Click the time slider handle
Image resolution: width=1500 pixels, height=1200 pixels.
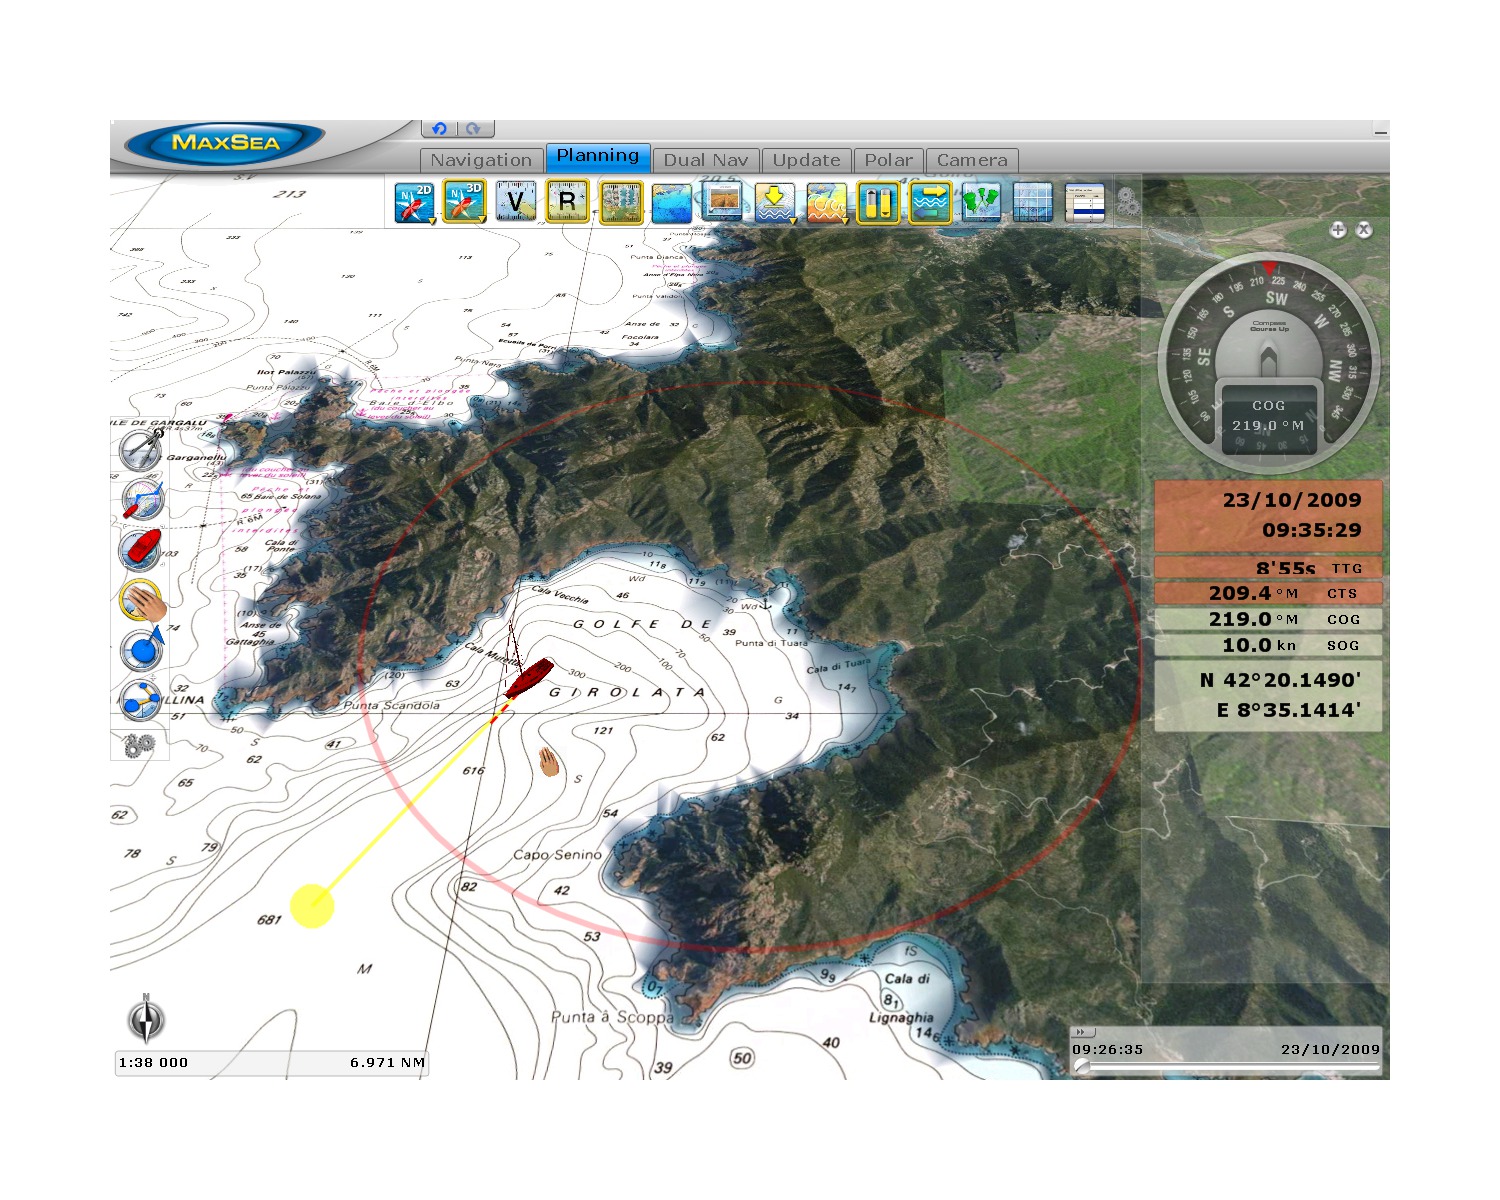1081,1067
